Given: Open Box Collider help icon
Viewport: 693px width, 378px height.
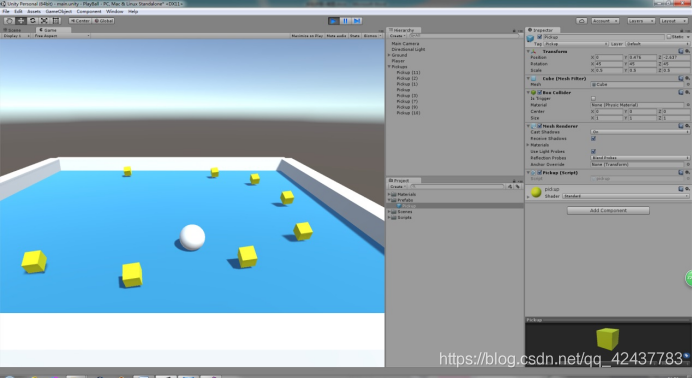Looking at the screenshot, I should click(681, 93).
